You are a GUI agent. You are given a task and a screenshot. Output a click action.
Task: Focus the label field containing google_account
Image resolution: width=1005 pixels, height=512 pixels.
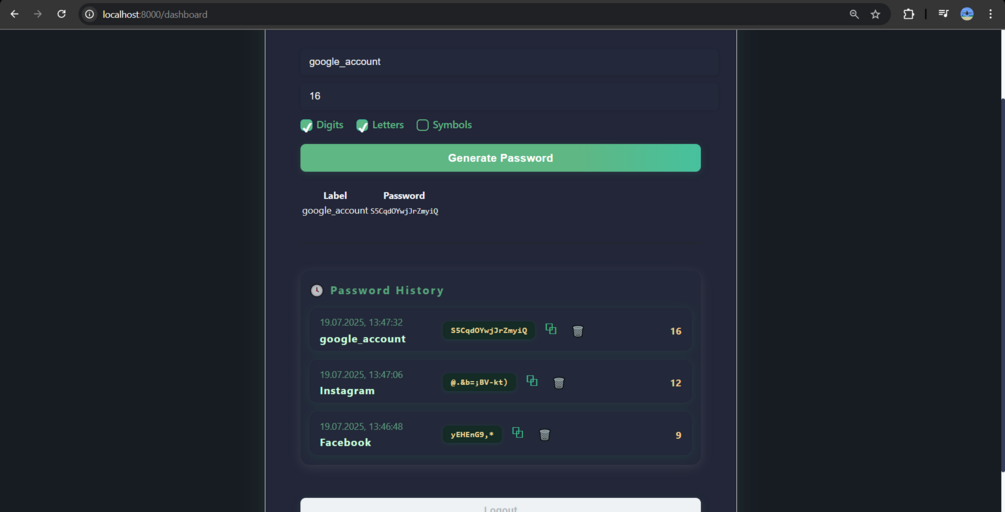click(x=510, y=62)
